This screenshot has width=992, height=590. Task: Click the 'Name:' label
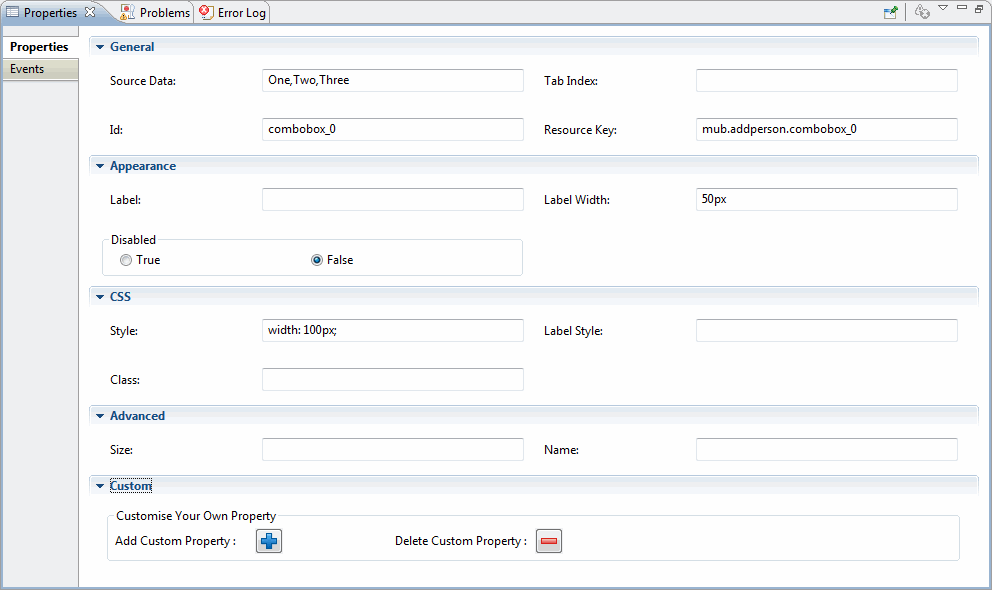coord(561,450)
